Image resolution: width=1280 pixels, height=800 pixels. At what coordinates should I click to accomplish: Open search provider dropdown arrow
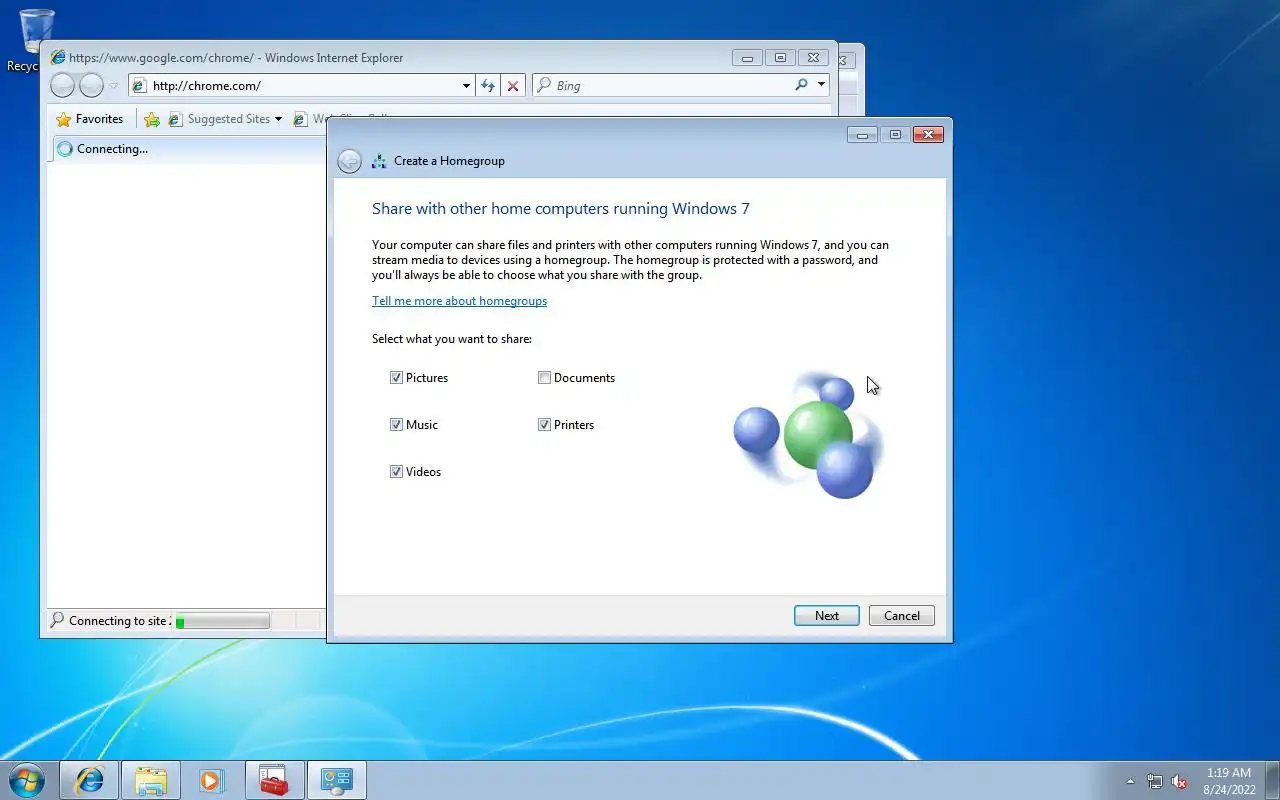point(821,85)
